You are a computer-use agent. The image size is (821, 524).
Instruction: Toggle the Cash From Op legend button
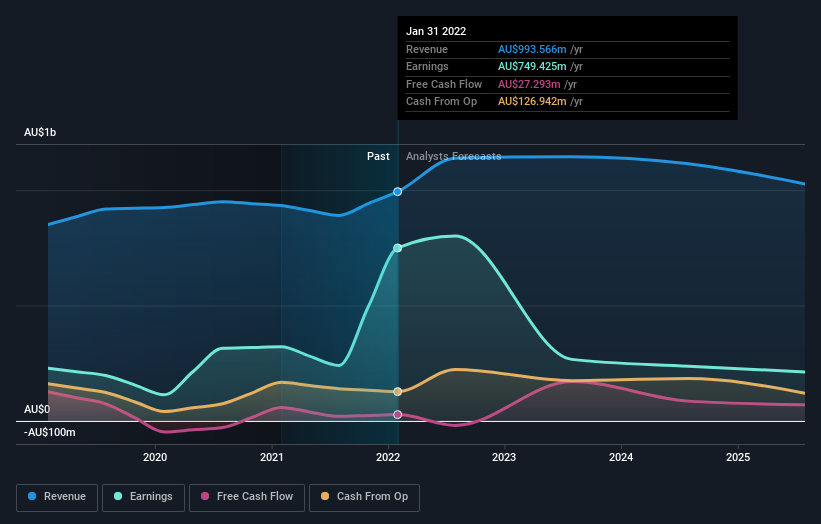pyautogui.click(x=364, y=497)
